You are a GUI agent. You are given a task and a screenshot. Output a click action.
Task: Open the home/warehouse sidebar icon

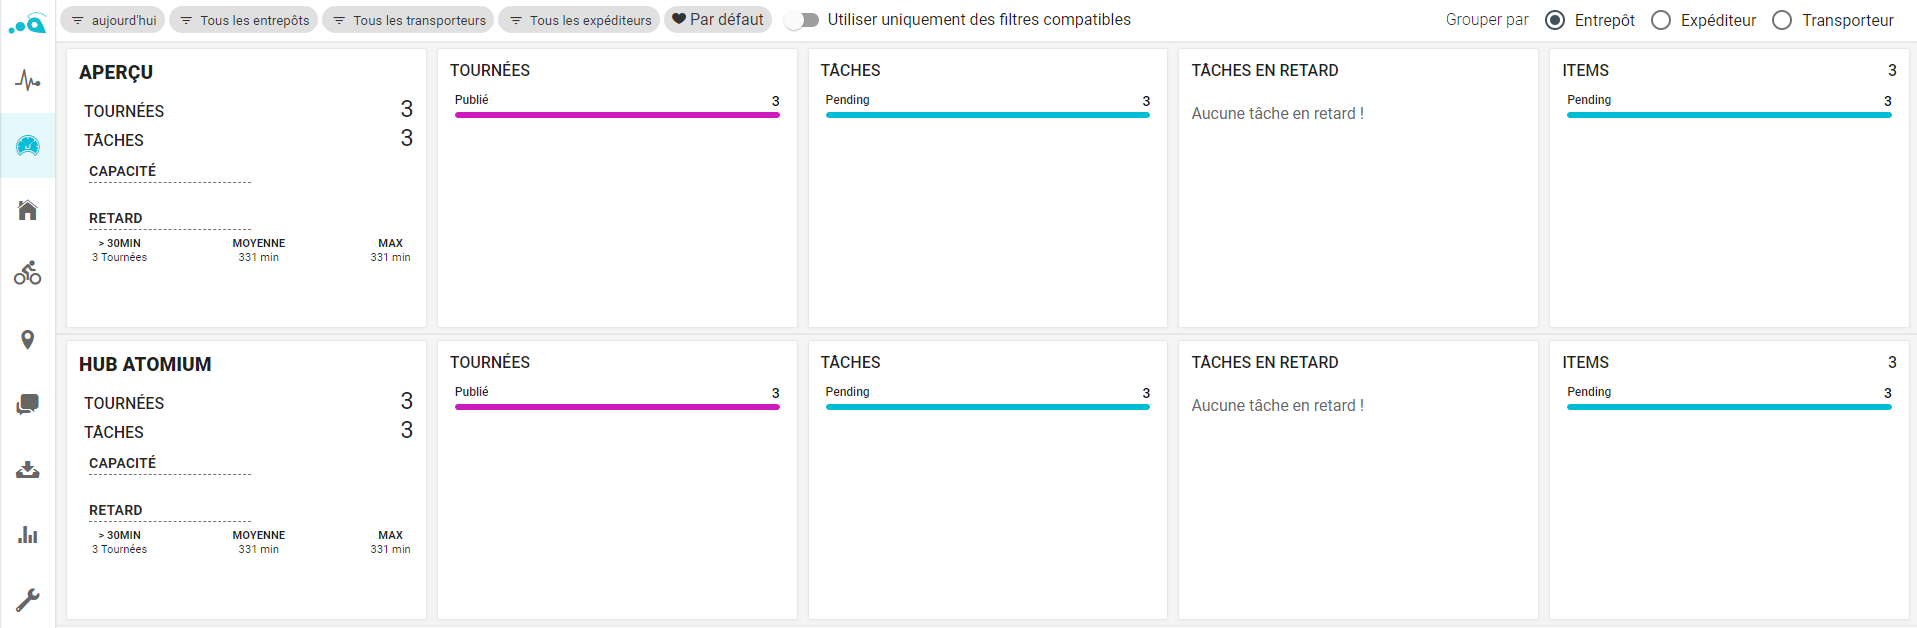click(28, 210)
